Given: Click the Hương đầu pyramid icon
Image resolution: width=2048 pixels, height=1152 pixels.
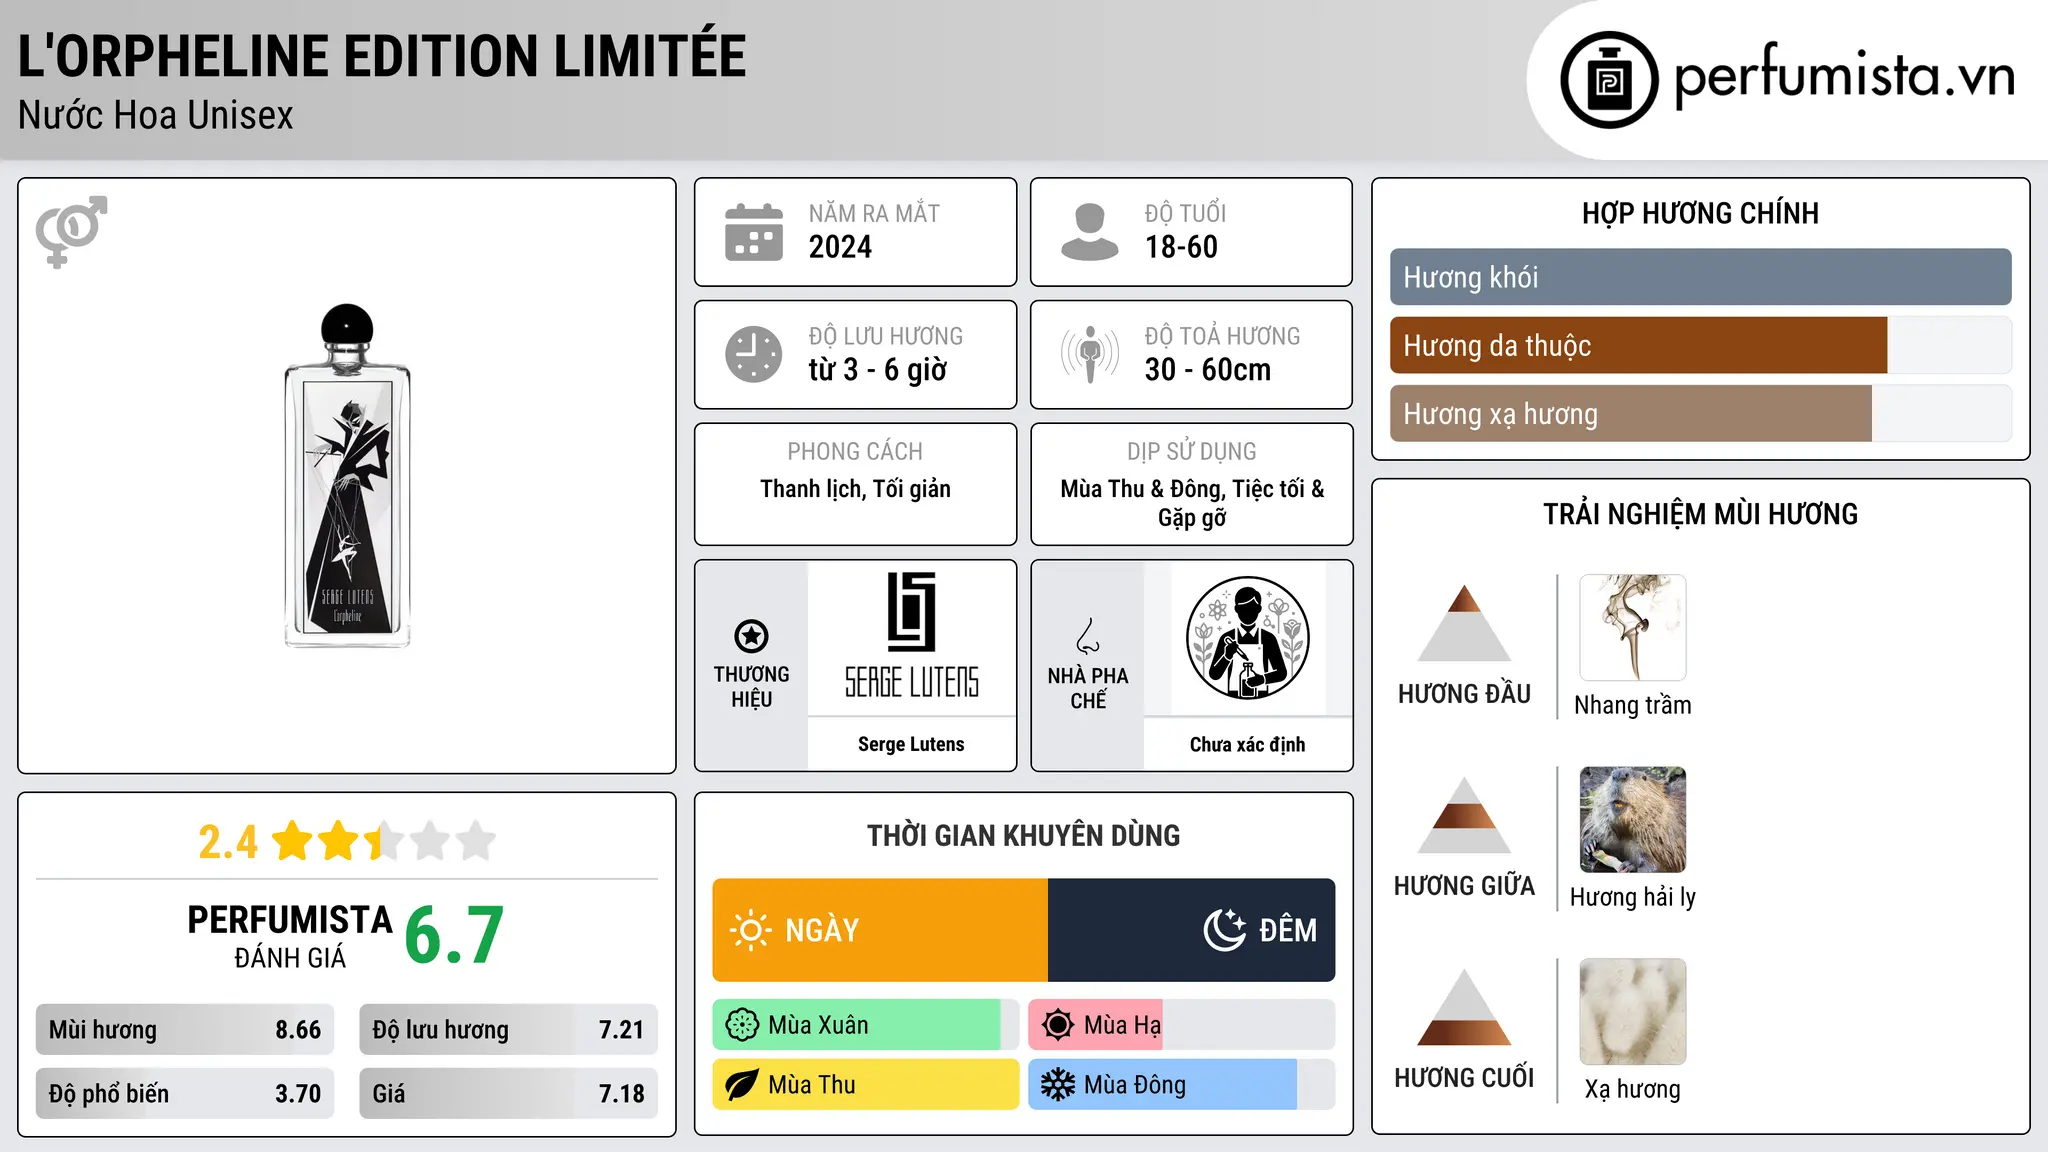Looking at the screenshot, I should [x=1464, y=623].
